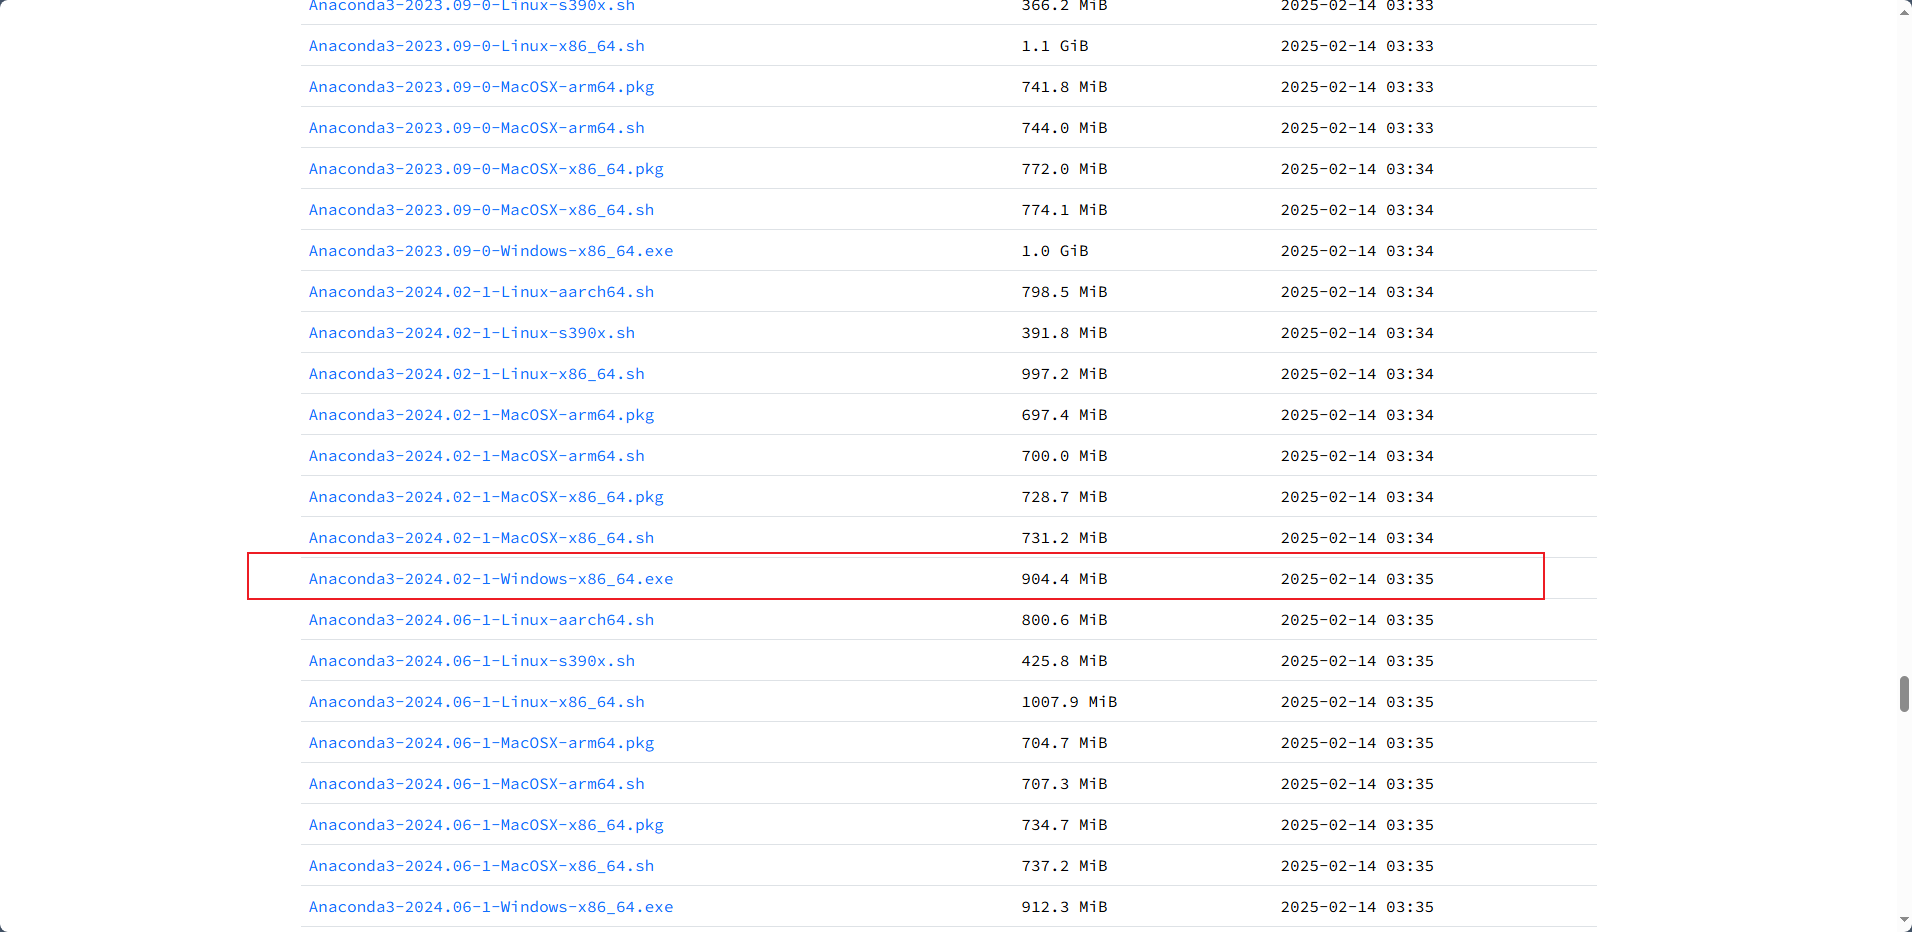Download Anaconda3-2024.02-1-Linux-x86_64.sh
The width and height of the screenshot is (1912, 932).
[476, 374]
